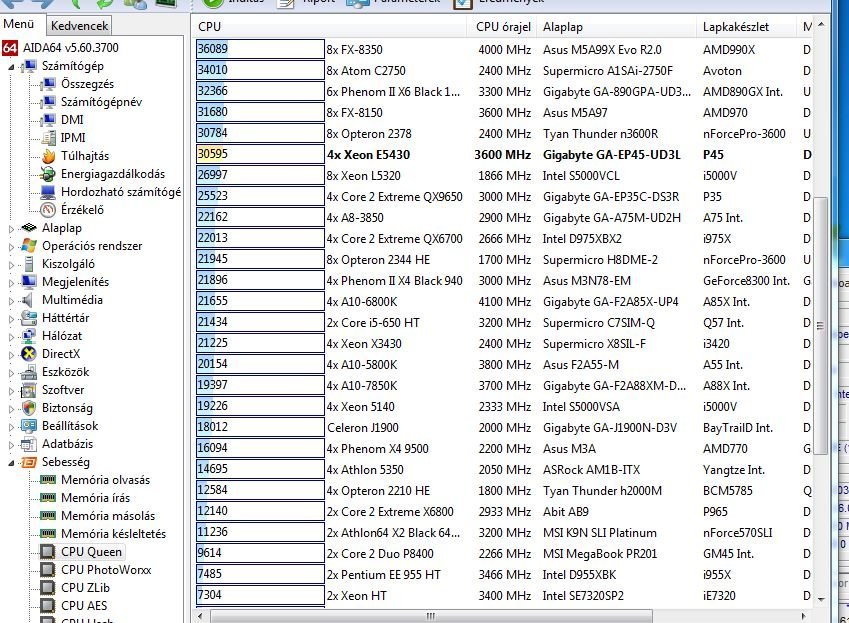This screenshot has height=623, width=849.
Task: Sort by Lapkakészlet column header
Action: (746, 27)
